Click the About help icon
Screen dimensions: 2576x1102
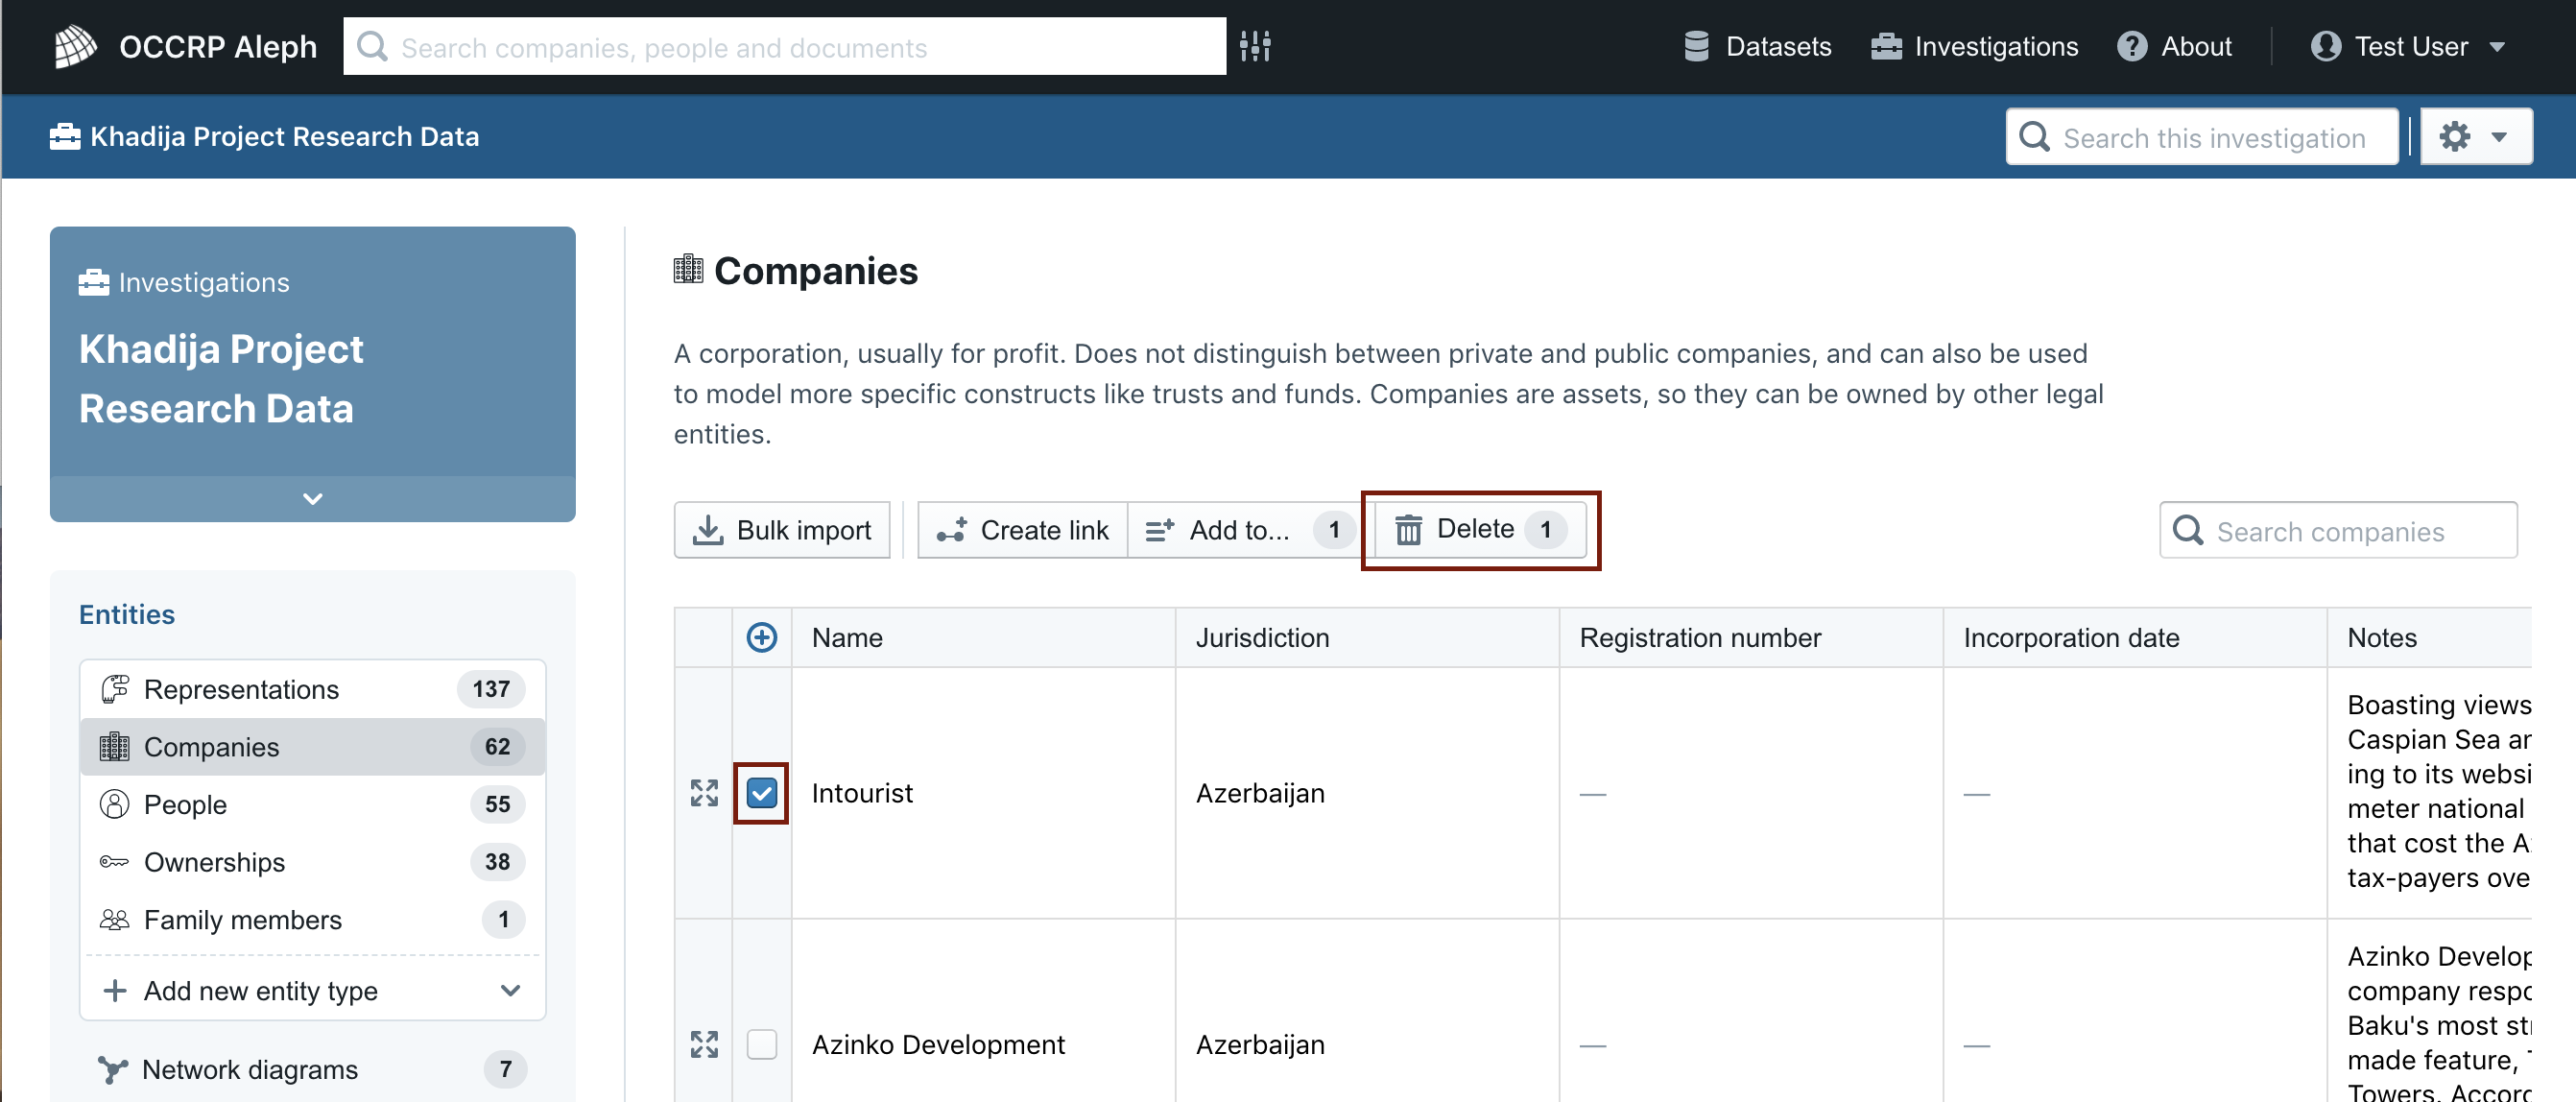pos(2132,46)
